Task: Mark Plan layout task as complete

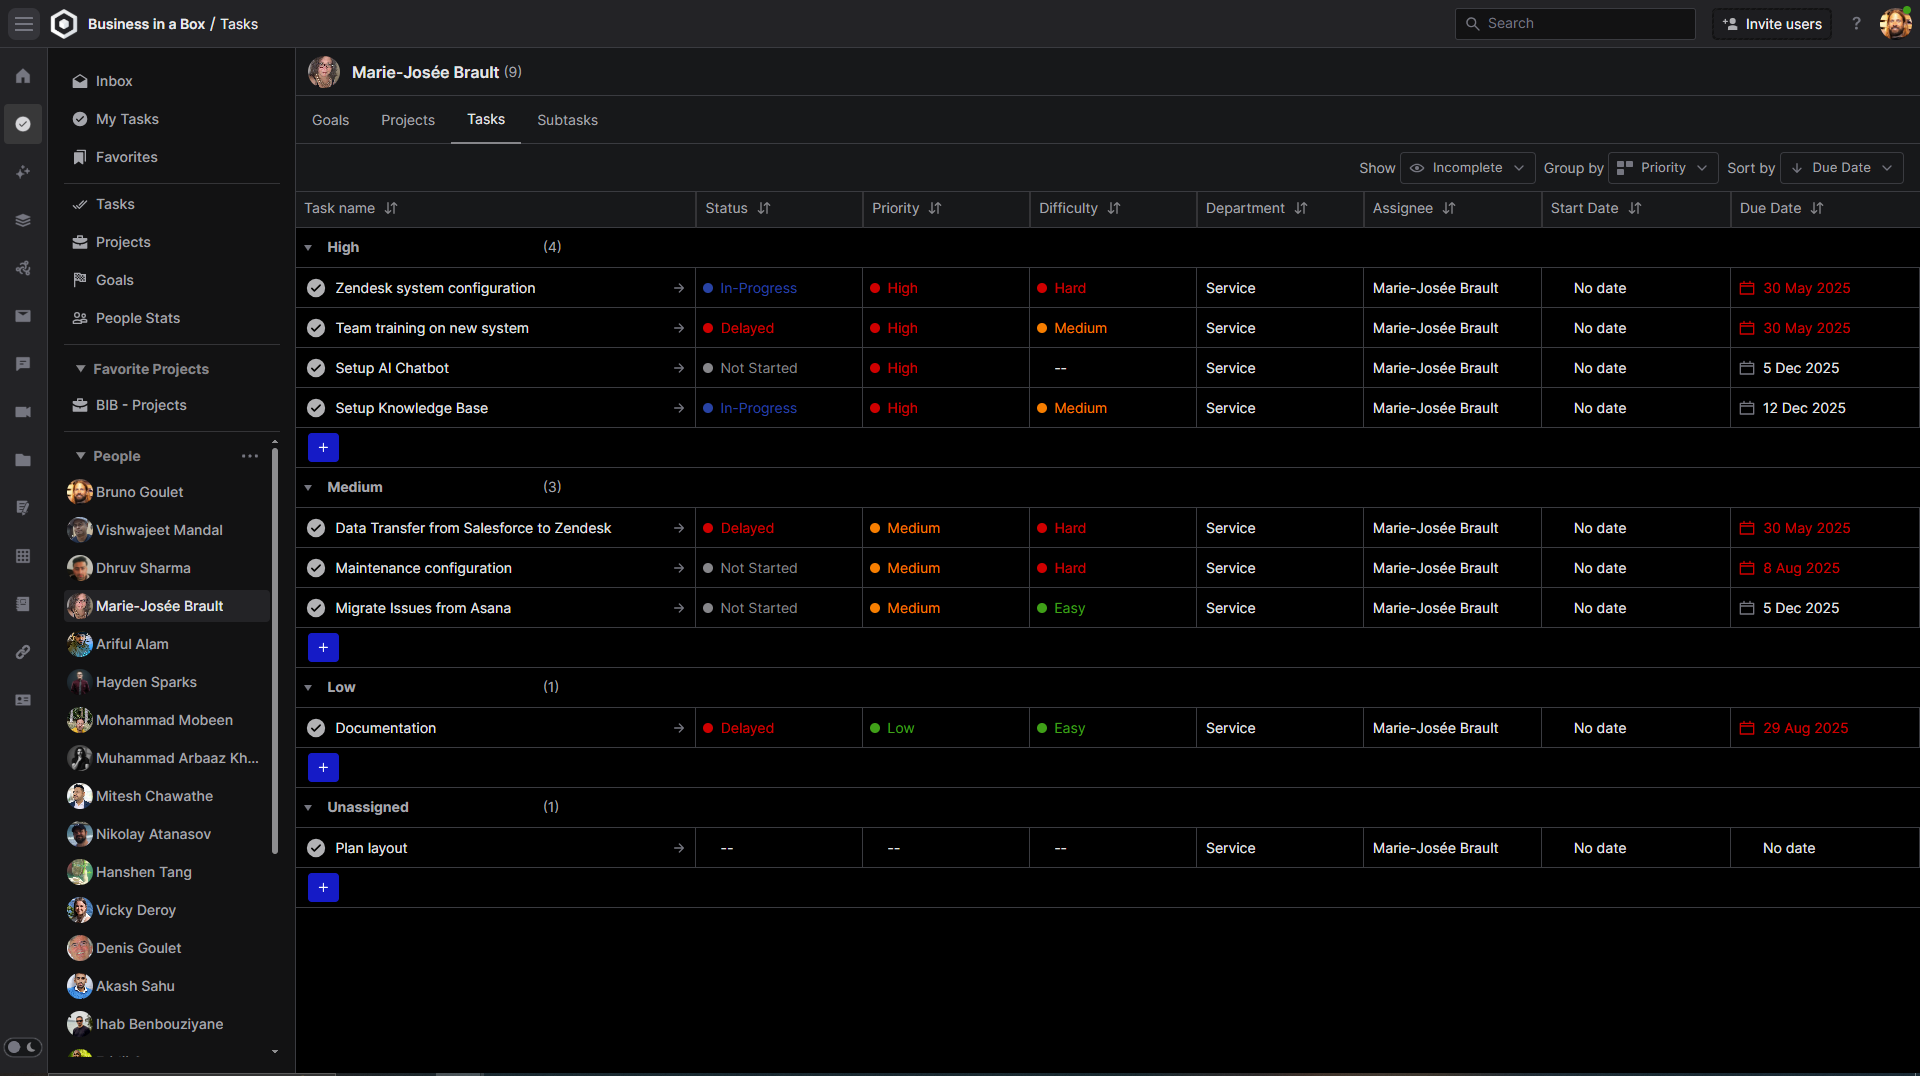Action: coord(316,848)
